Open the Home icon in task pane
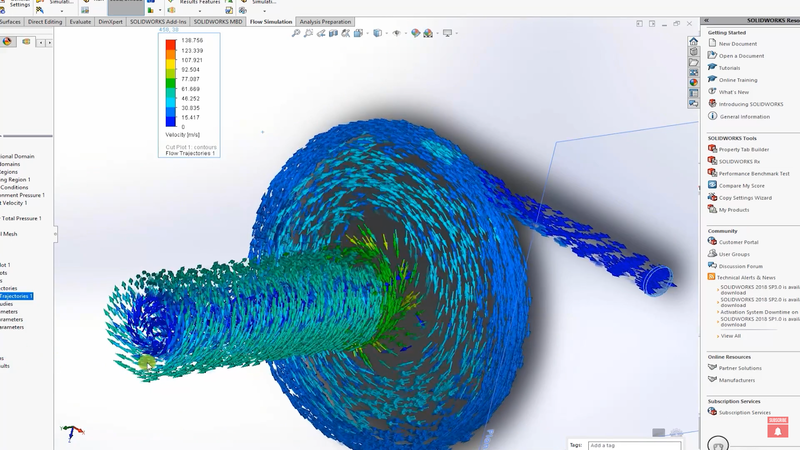 pos(693,41)
